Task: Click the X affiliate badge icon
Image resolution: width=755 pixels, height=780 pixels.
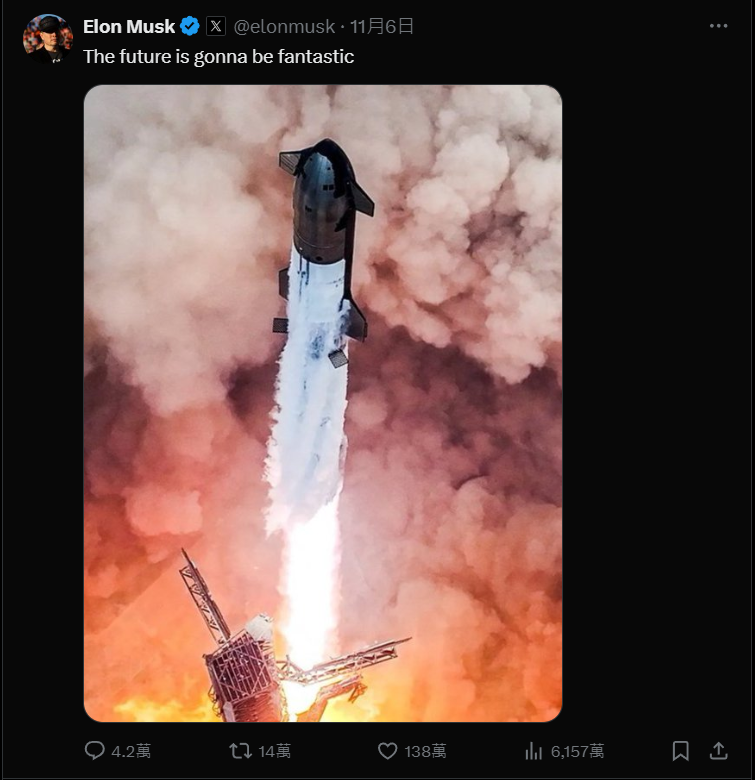Action: [x=216, y=26]
